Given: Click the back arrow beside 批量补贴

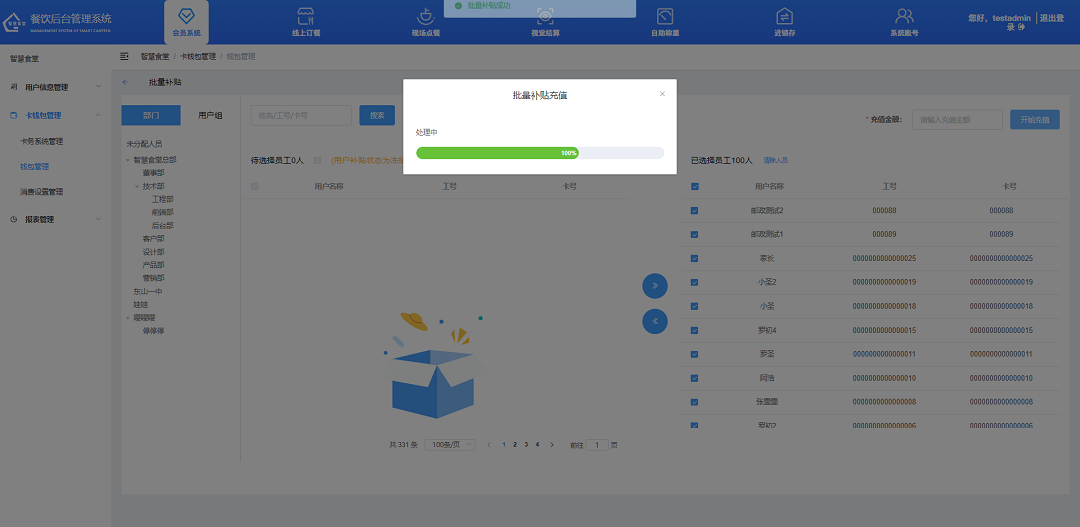Looking at the screenshot, I should point(125,82).
